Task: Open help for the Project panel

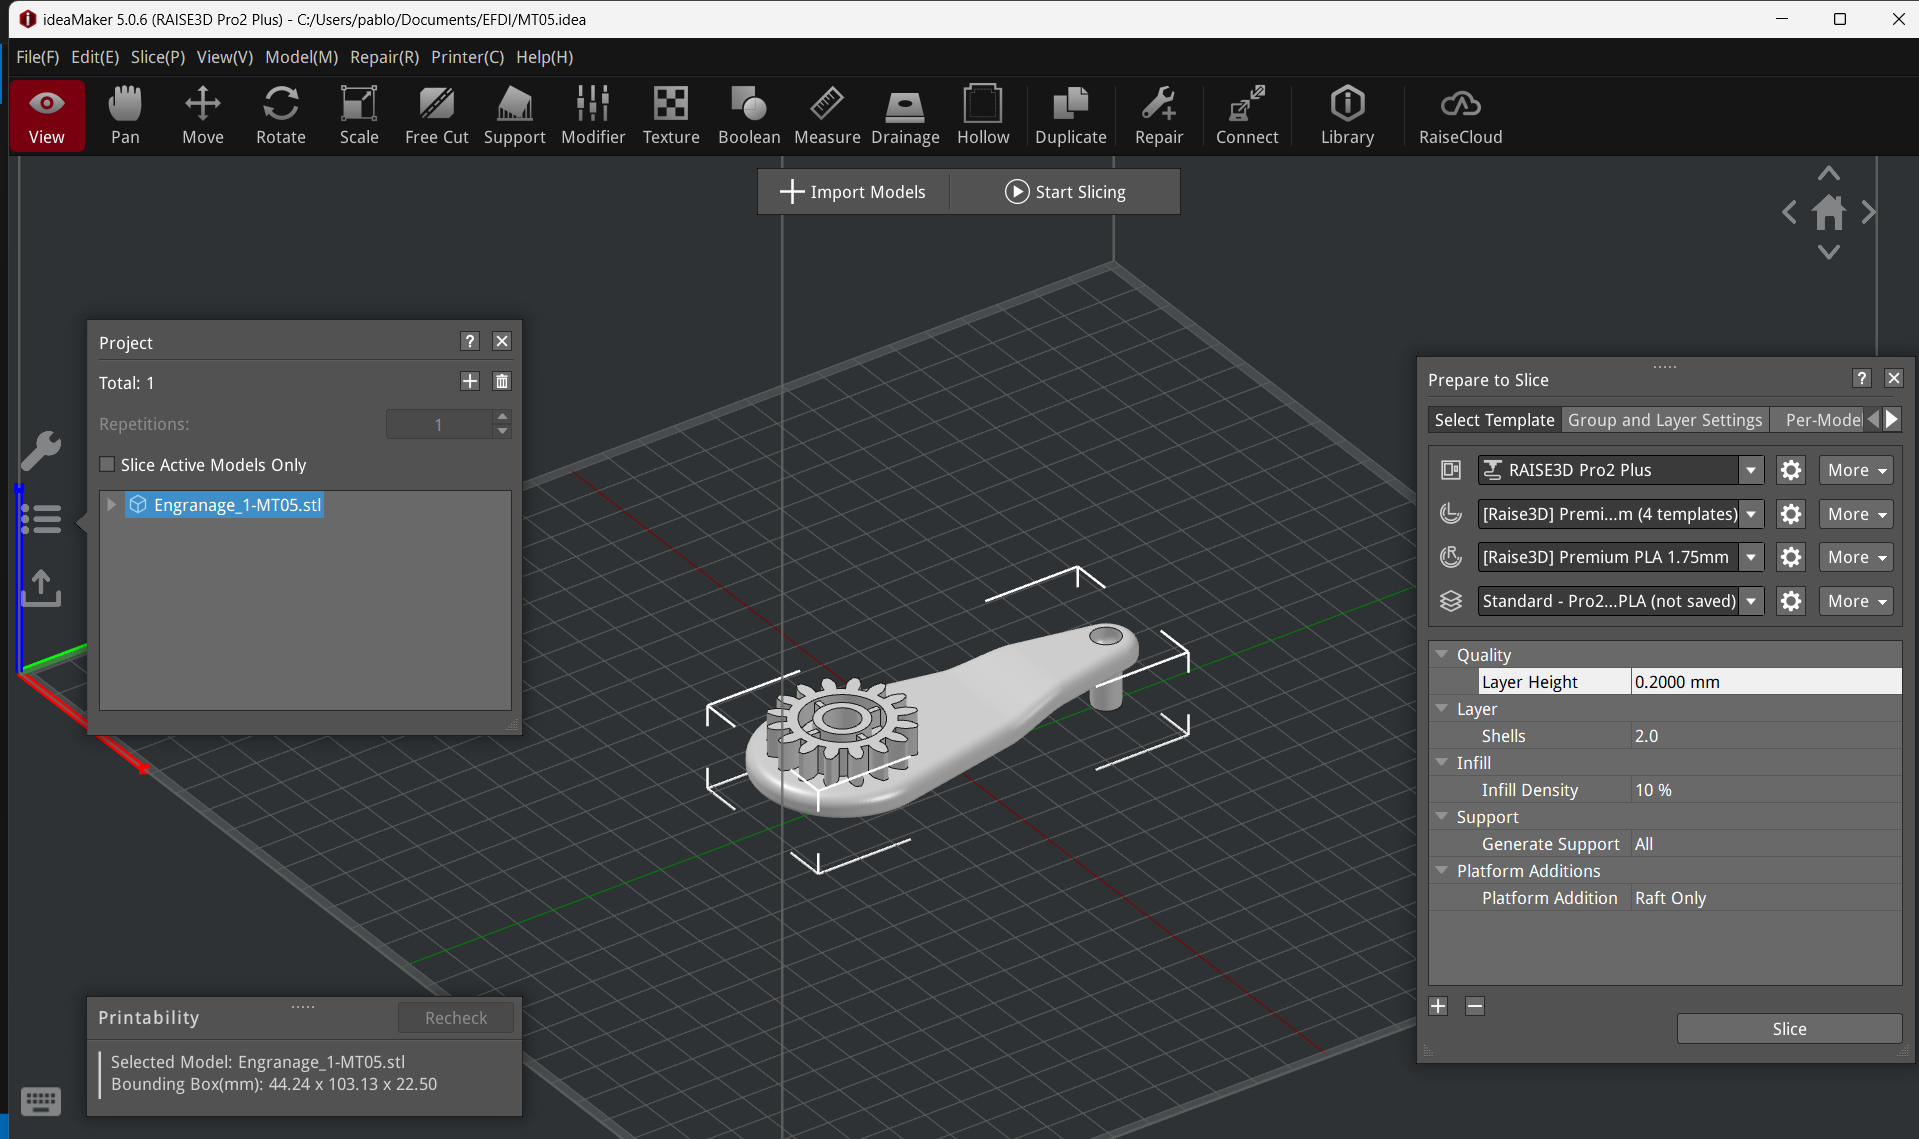Action: (x=470, y=341)
